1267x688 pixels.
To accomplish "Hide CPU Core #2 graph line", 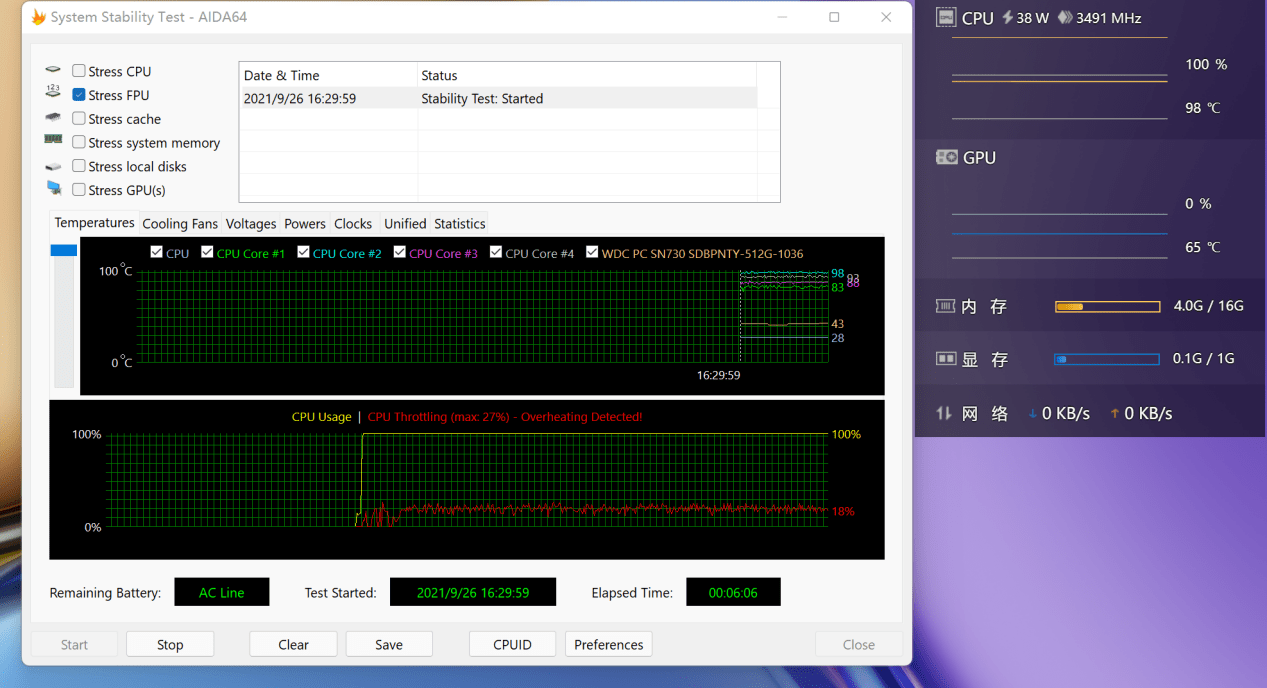I will [304, 253].
